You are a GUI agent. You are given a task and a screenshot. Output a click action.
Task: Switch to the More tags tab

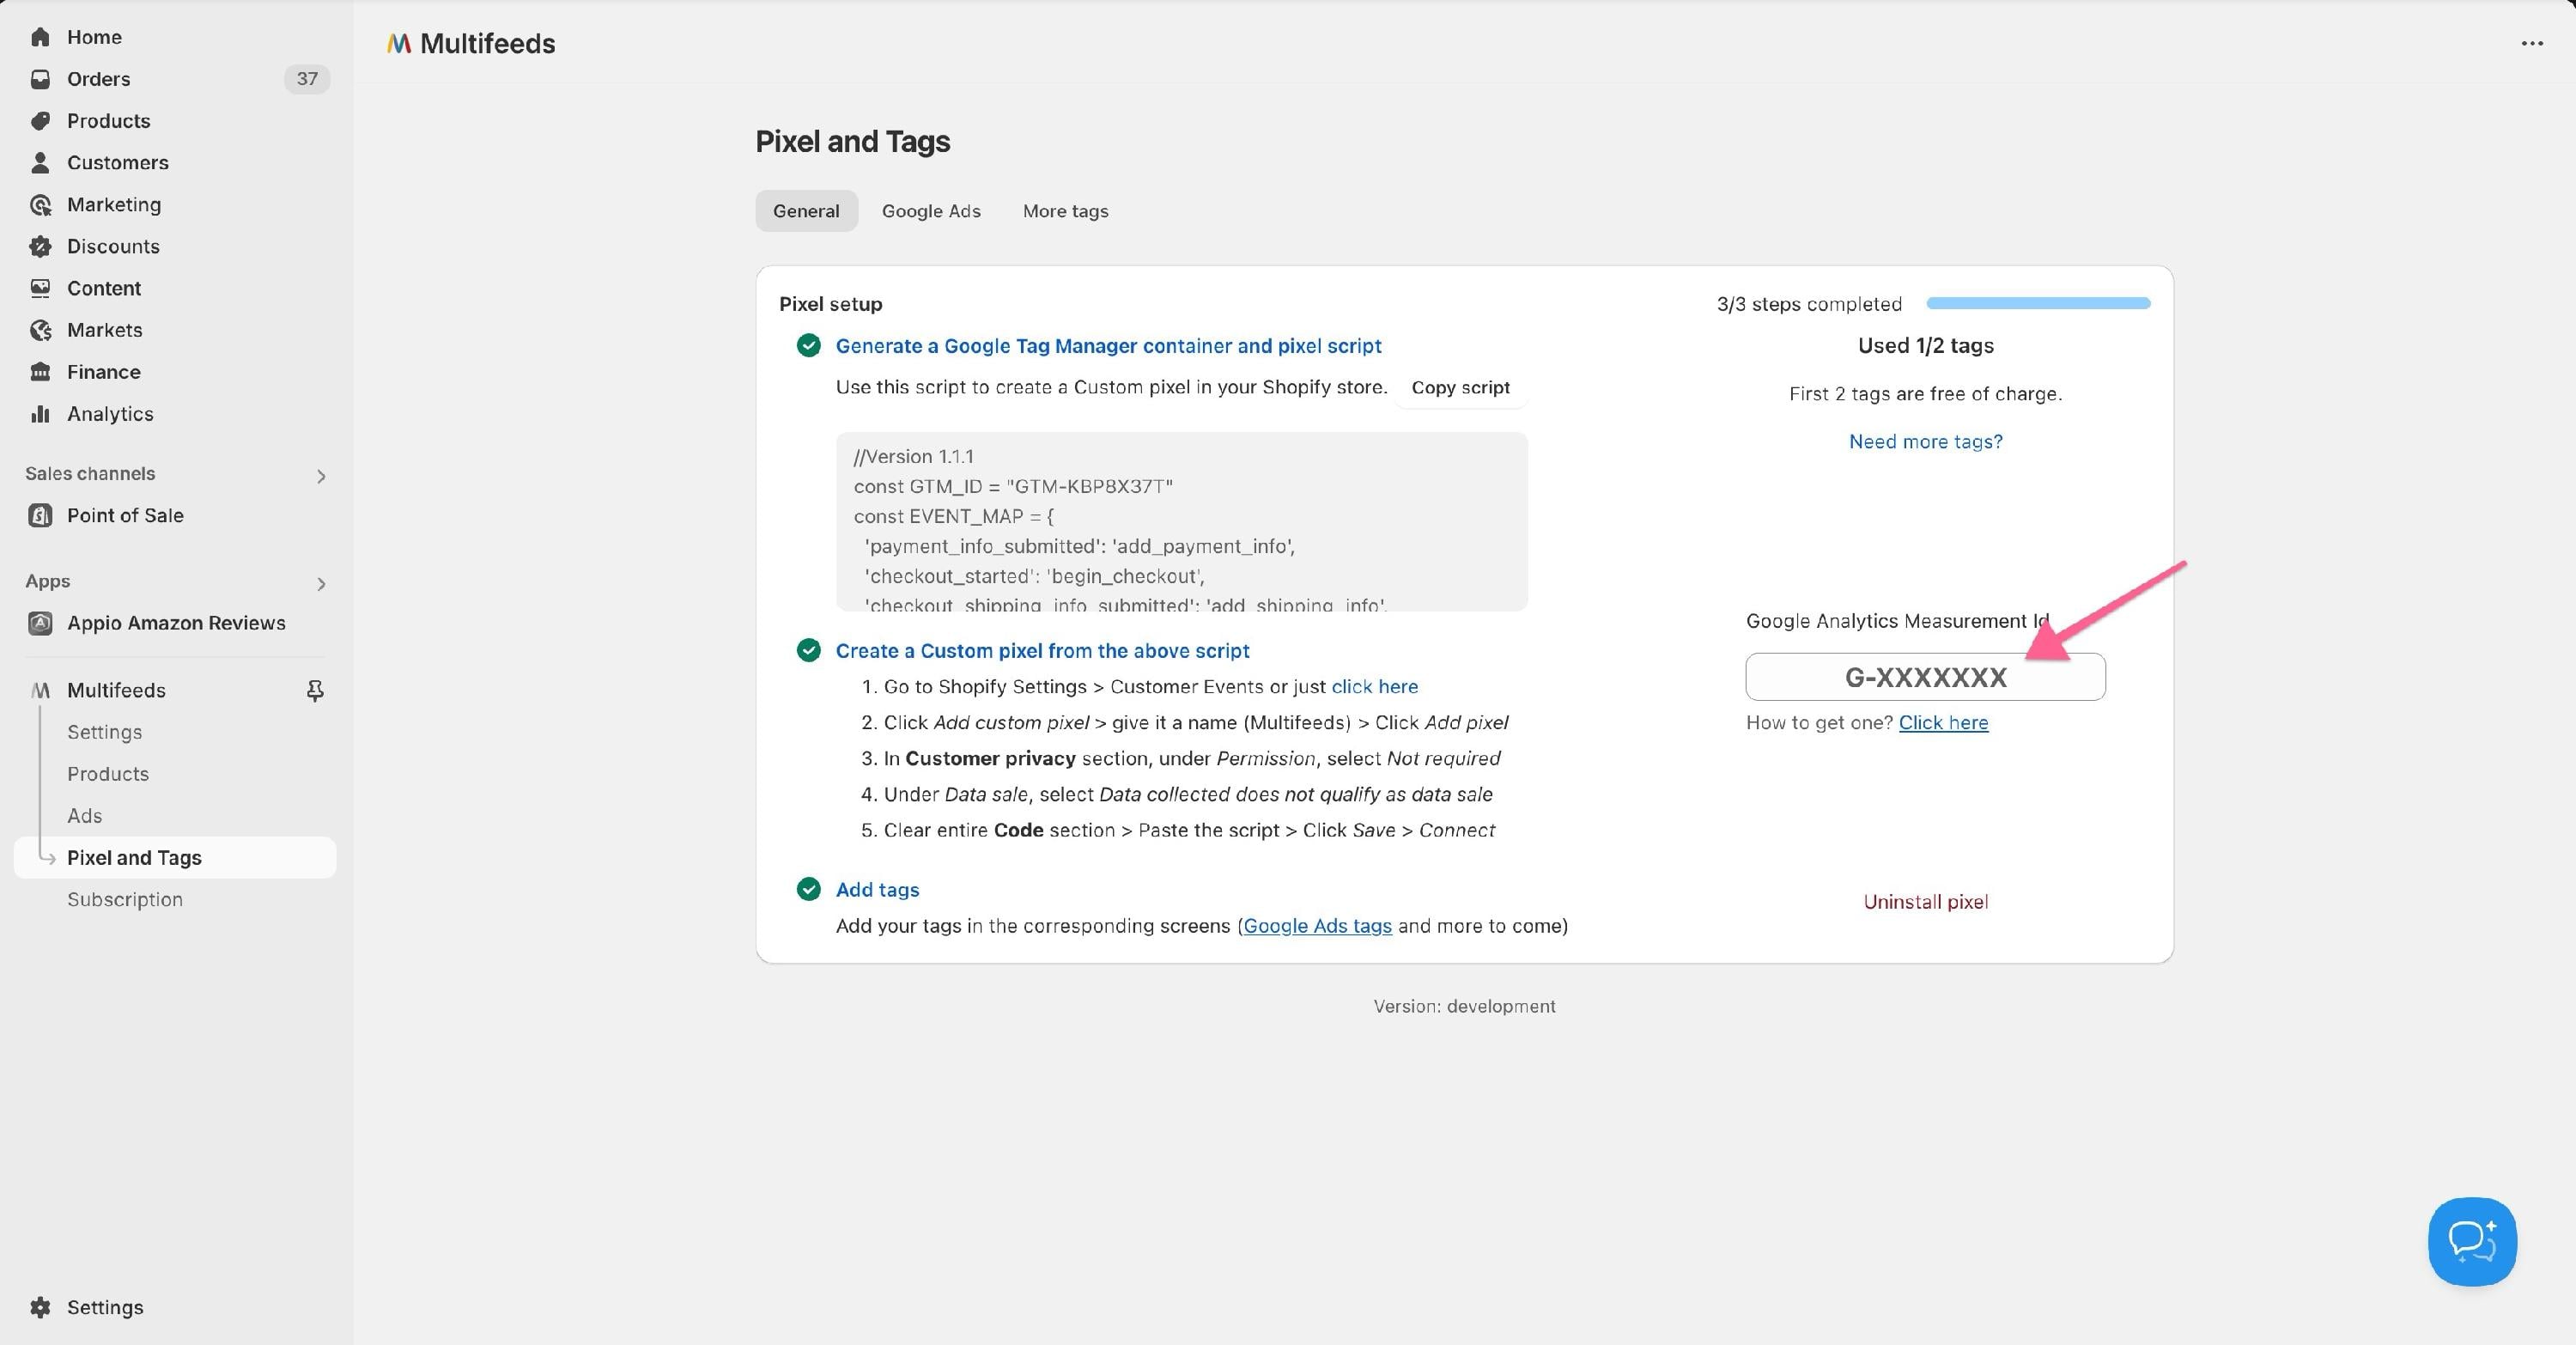[1065, 211]
